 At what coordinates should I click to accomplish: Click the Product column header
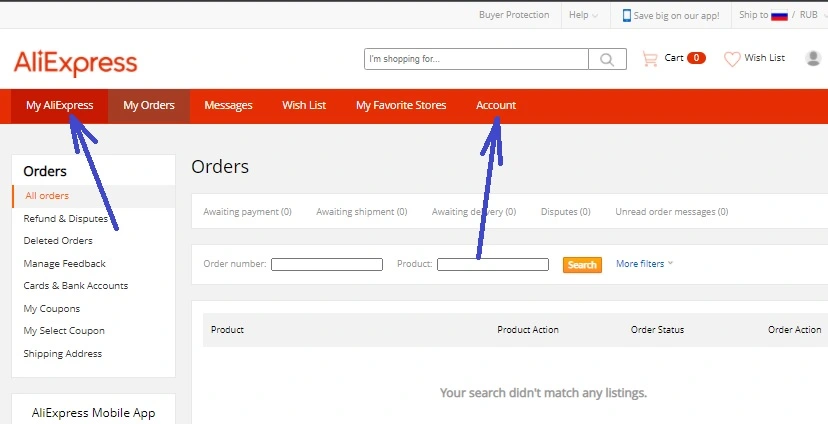227,329
